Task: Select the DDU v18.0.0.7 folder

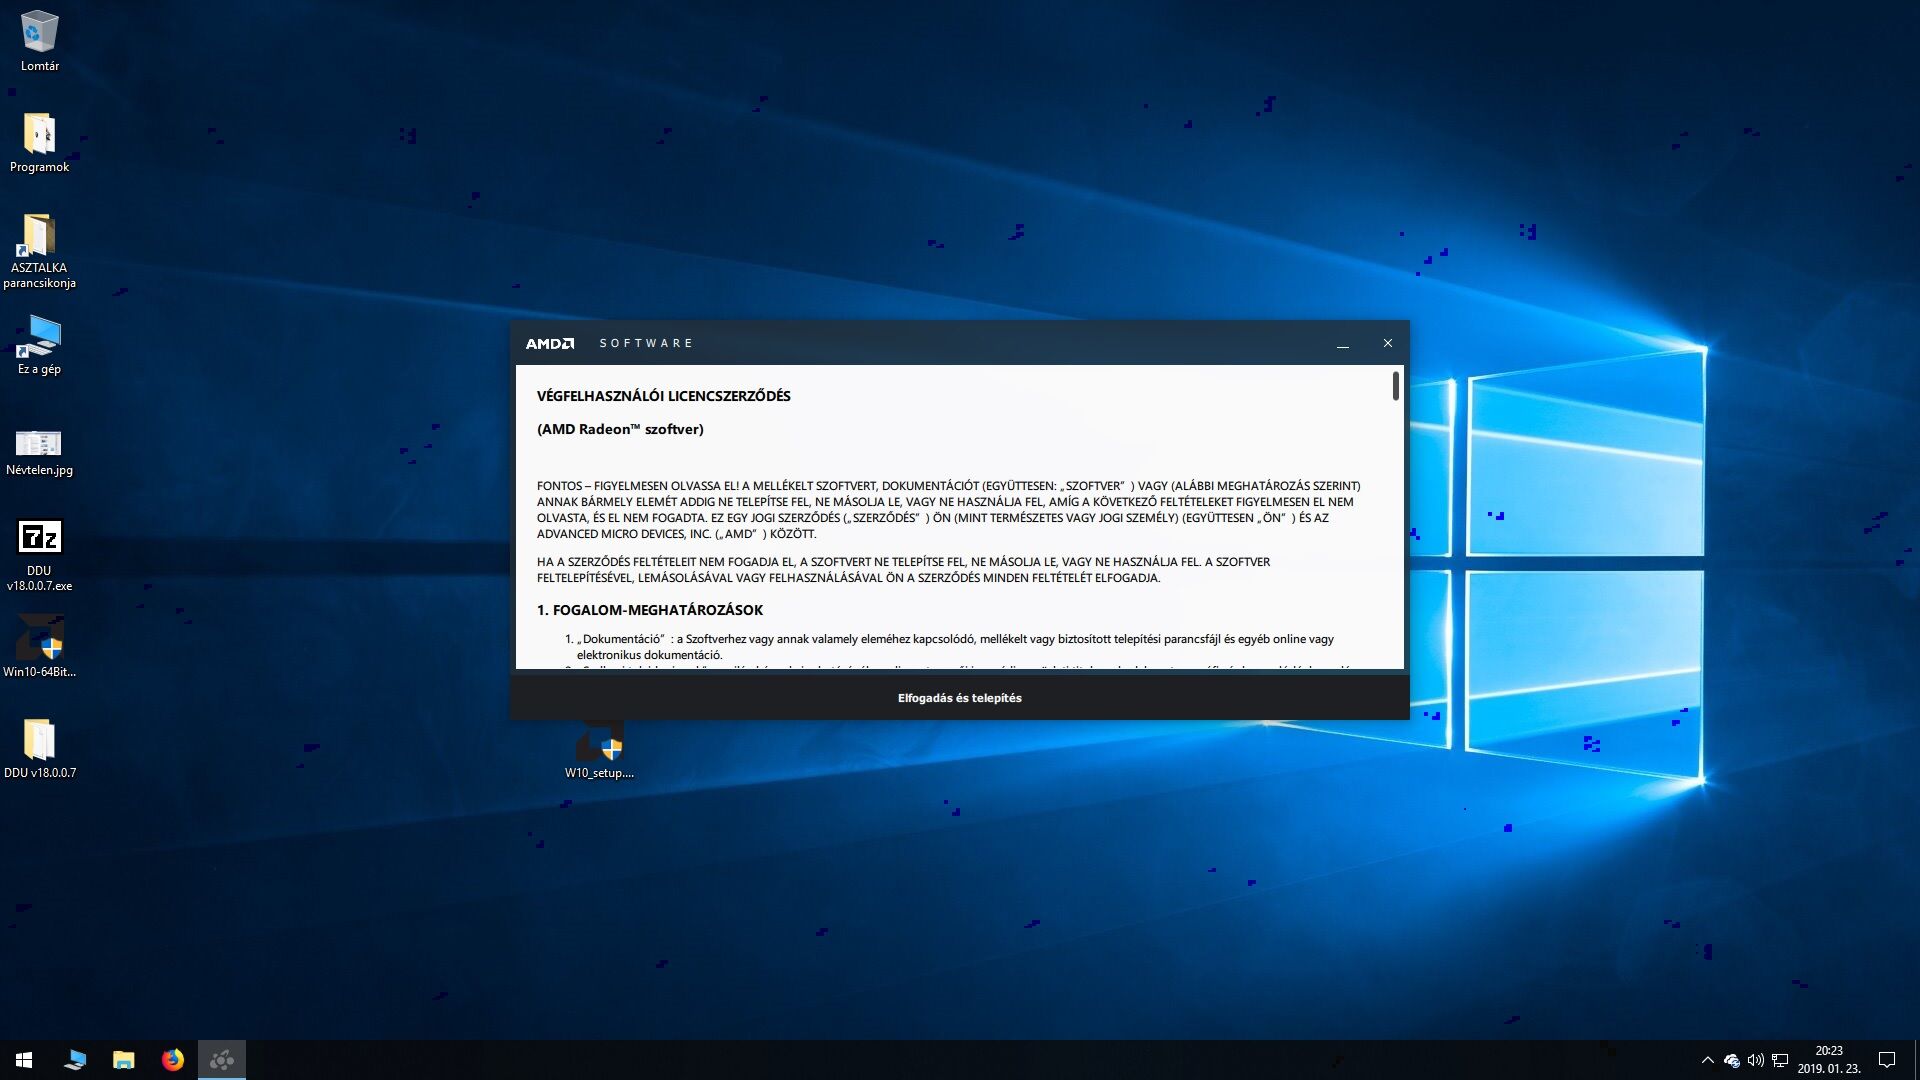Action: 39,748
